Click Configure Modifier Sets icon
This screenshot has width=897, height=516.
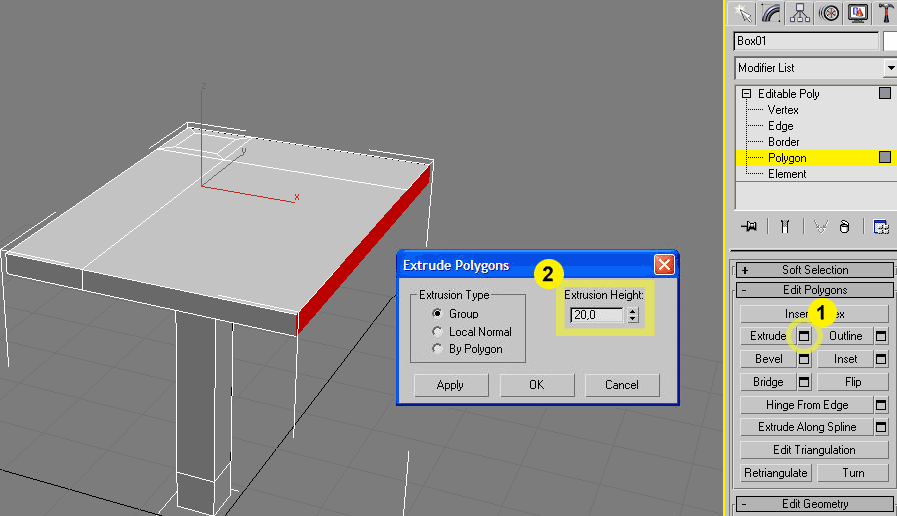[881, 227]
